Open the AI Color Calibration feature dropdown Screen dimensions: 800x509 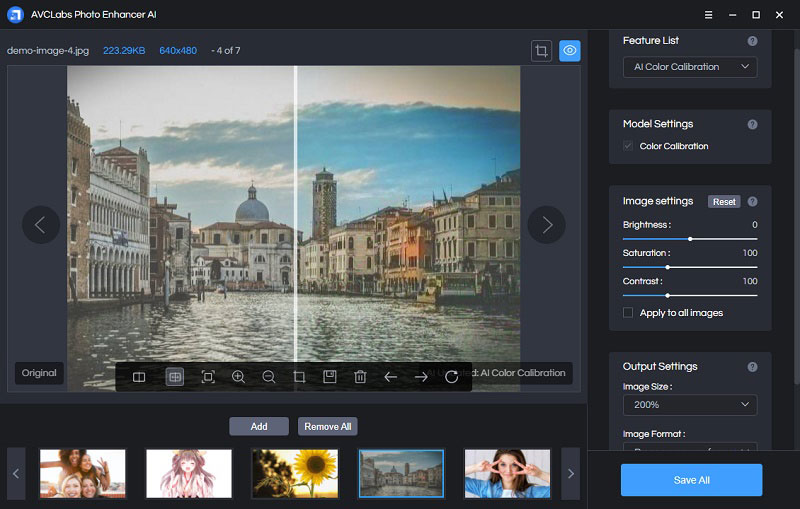pos(690,67)
